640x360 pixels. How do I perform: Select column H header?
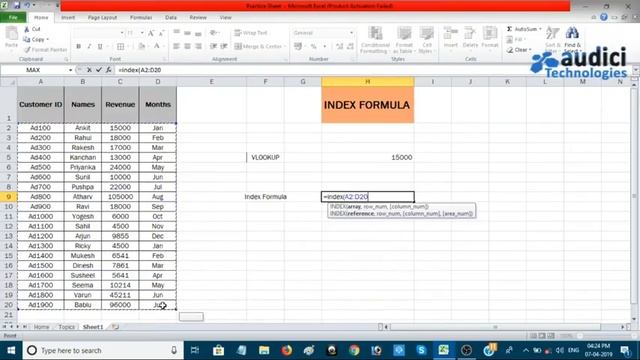[x=367, y=82]
